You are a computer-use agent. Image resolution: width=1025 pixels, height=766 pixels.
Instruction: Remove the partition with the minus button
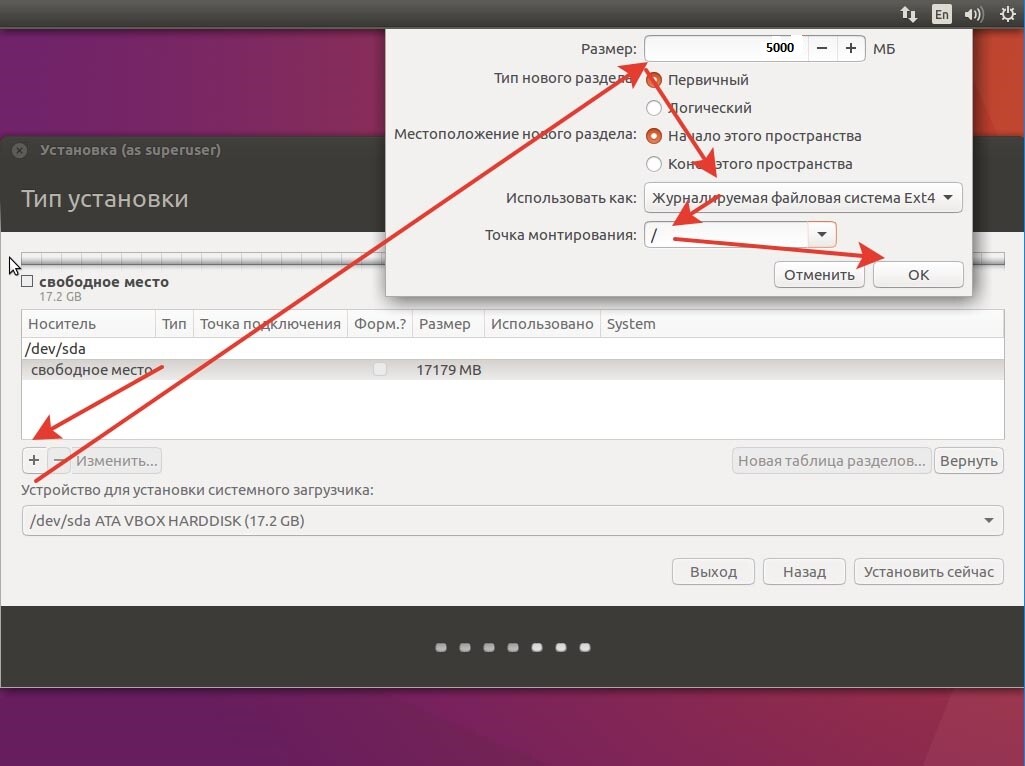[59, 460]
